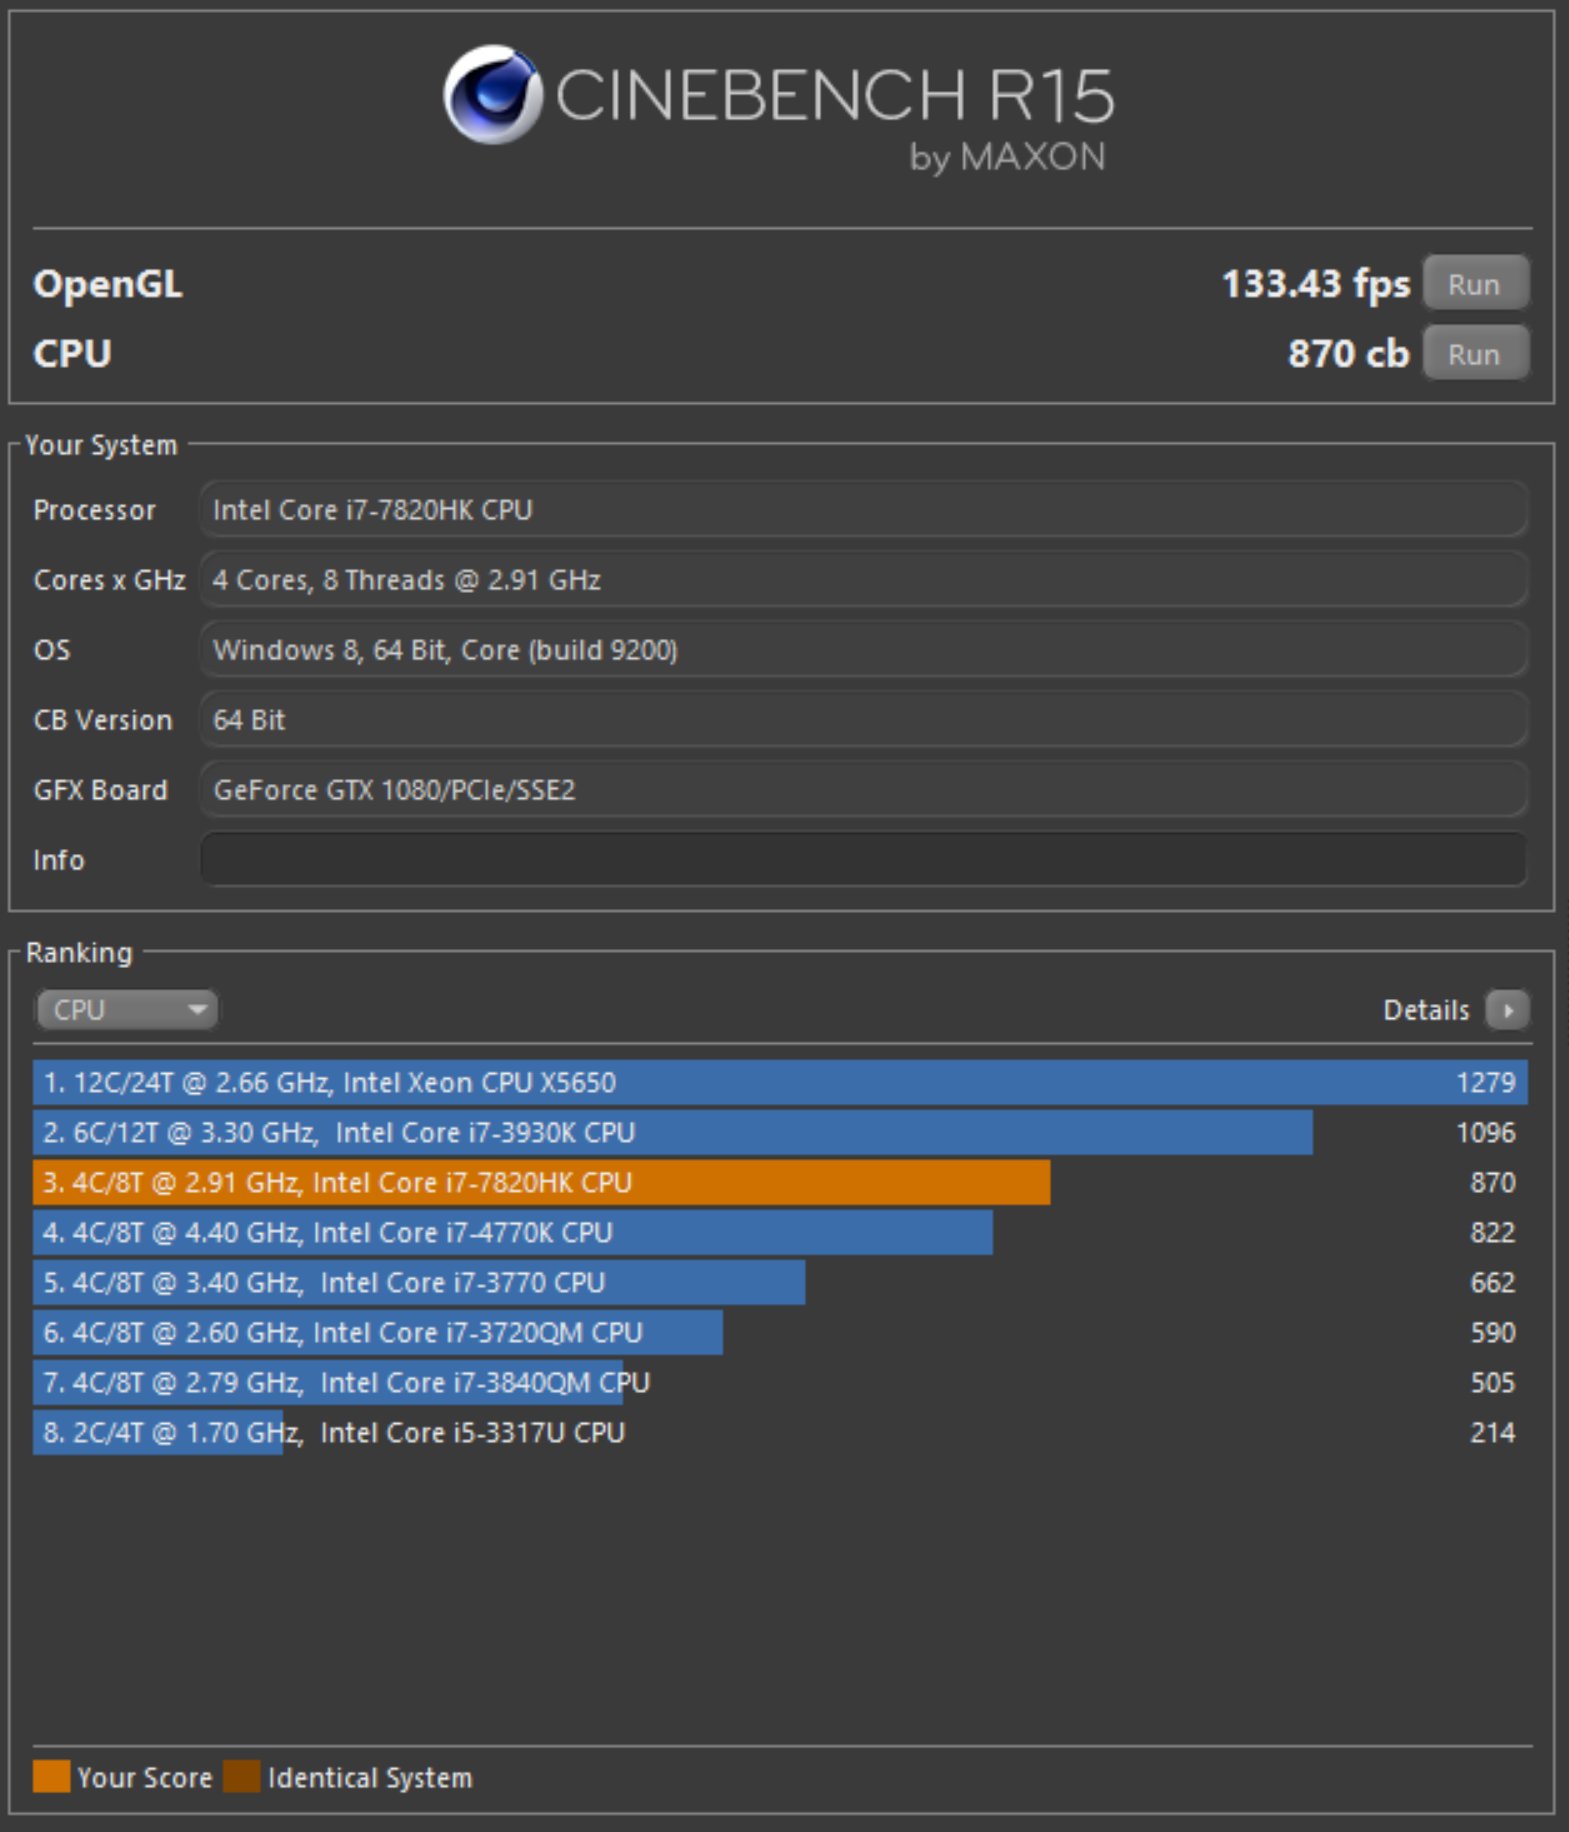Select ranking row 2 i7-3930K

tap(780, 1133)
